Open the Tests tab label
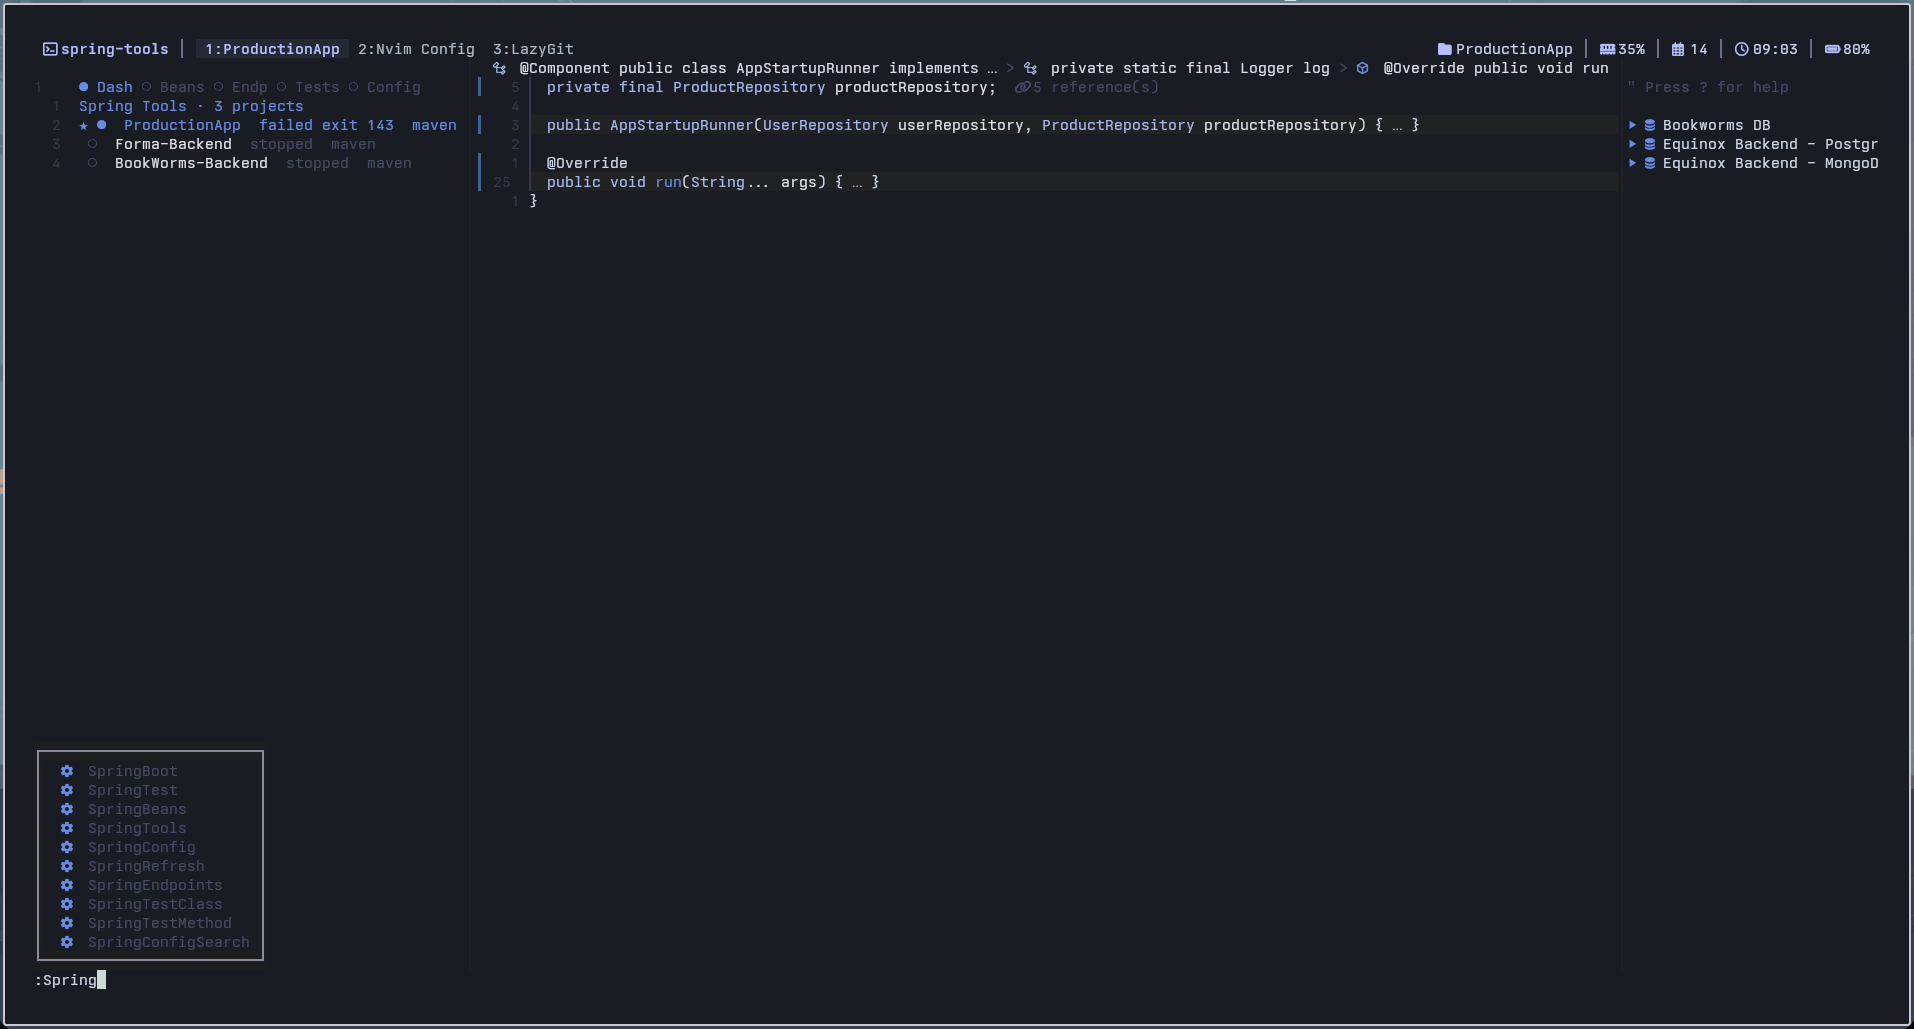The image size is (1914, 1029). click(317, 87)
